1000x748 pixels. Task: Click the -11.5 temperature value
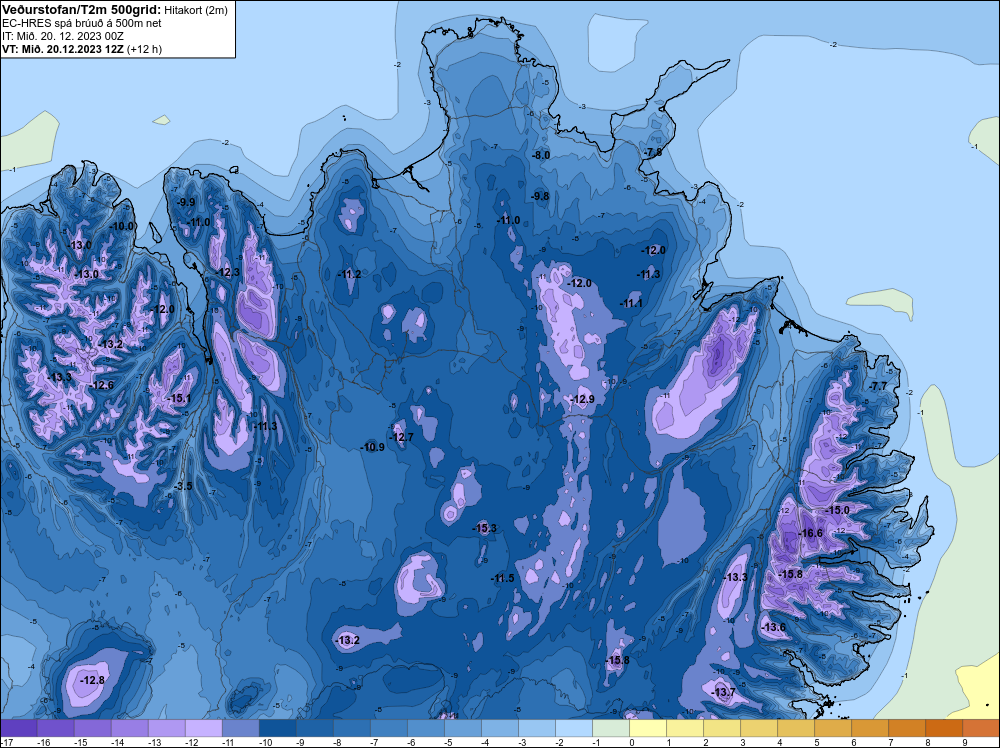(x=503, y=578)
